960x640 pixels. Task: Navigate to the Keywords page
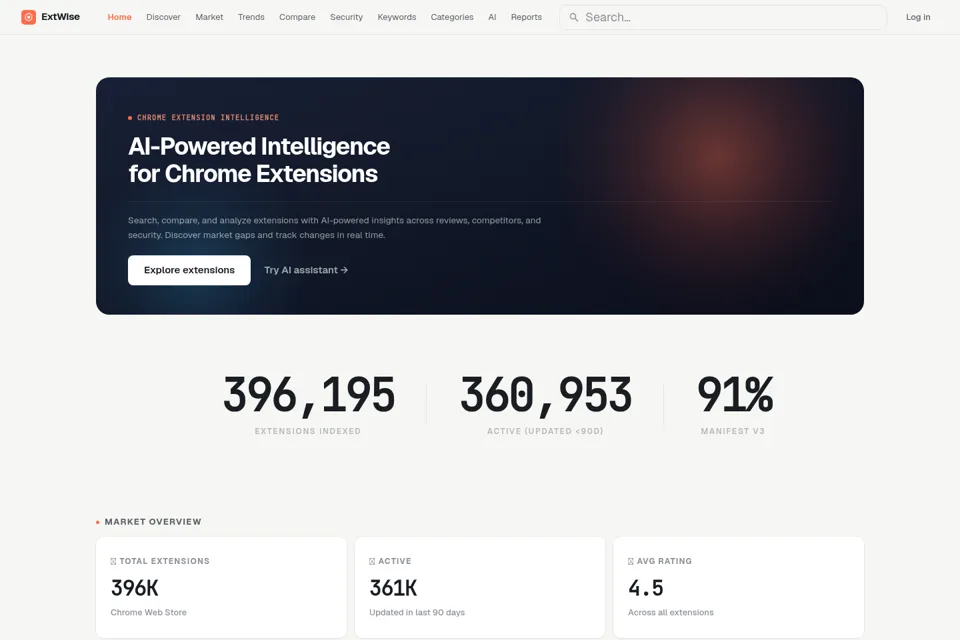click(x=397, y=17)
